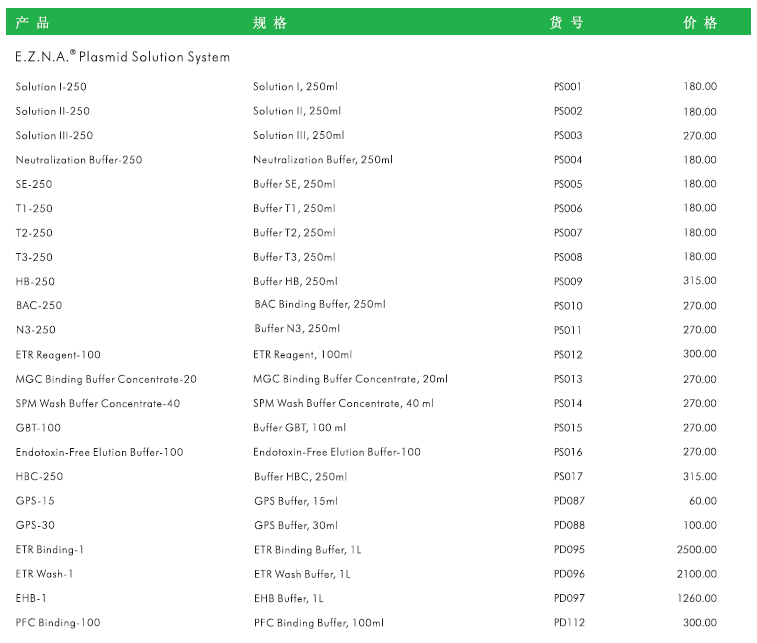This screenshot has height=643, width=757.
Task: Click product name HB-250
Action: click(35, 281)
